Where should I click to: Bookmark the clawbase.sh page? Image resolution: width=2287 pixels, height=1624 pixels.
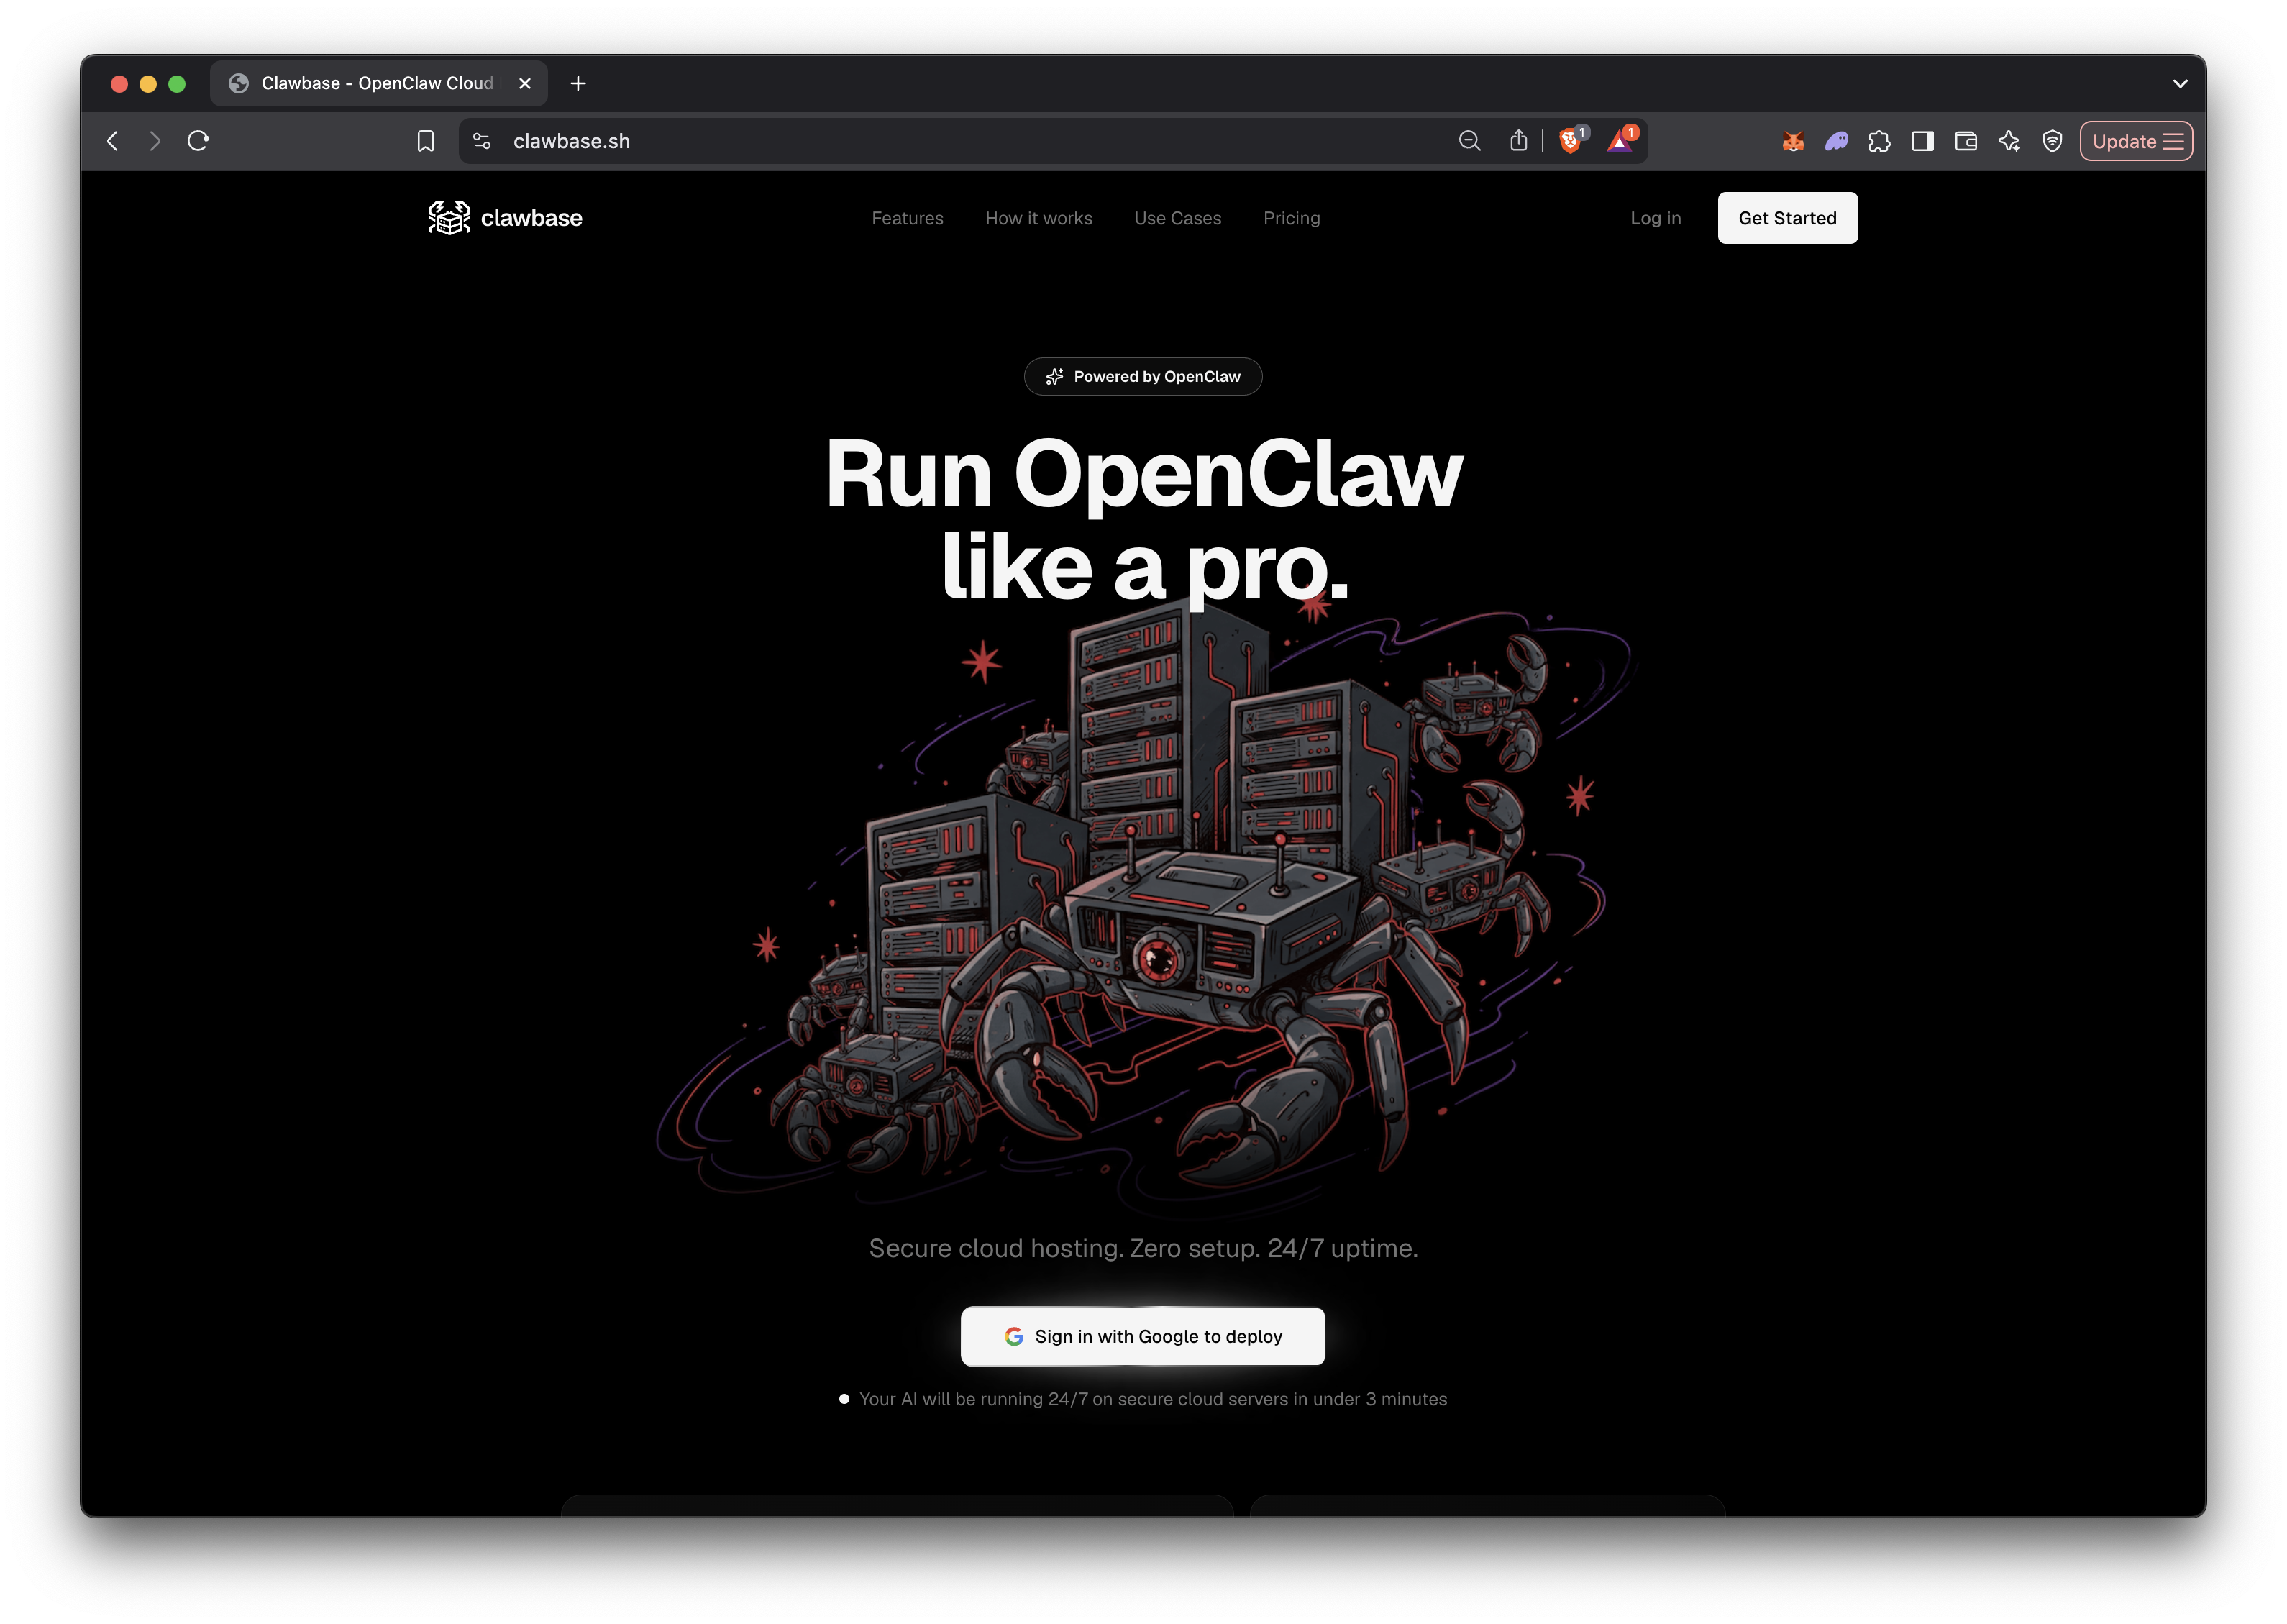[x=425, y=141]
